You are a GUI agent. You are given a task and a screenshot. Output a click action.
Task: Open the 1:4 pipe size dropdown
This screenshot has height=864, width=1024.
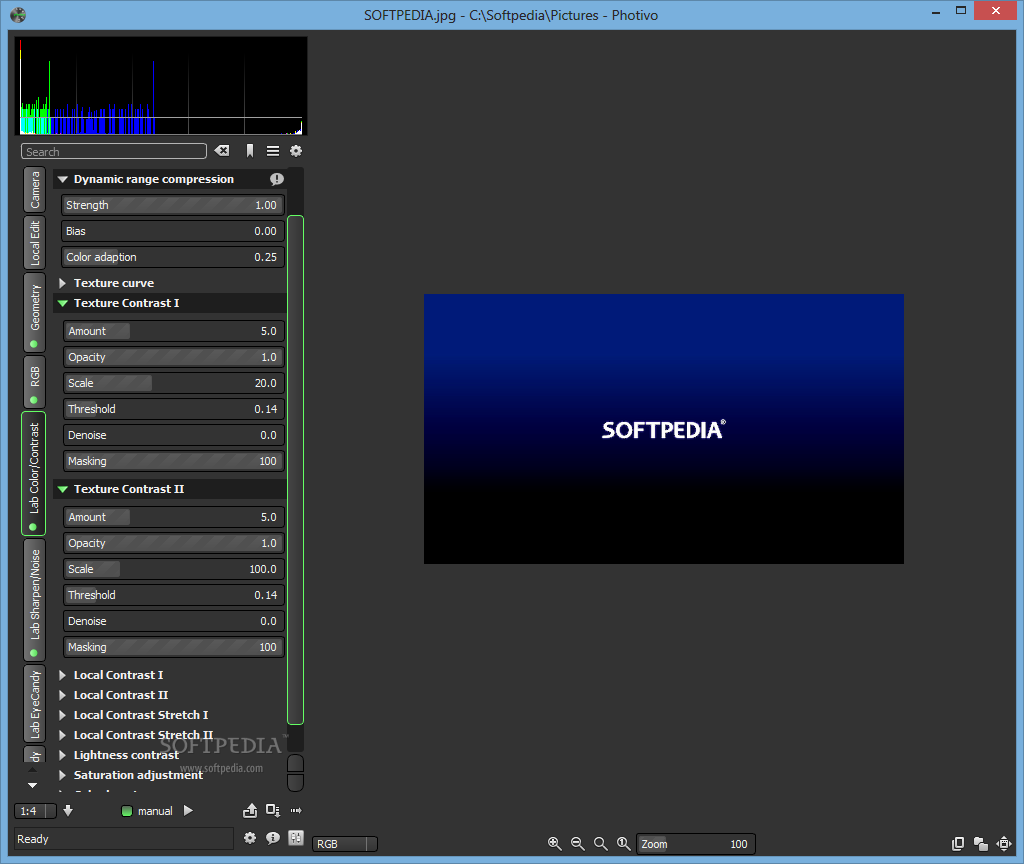pyautogui.click(x=35, y=811)
